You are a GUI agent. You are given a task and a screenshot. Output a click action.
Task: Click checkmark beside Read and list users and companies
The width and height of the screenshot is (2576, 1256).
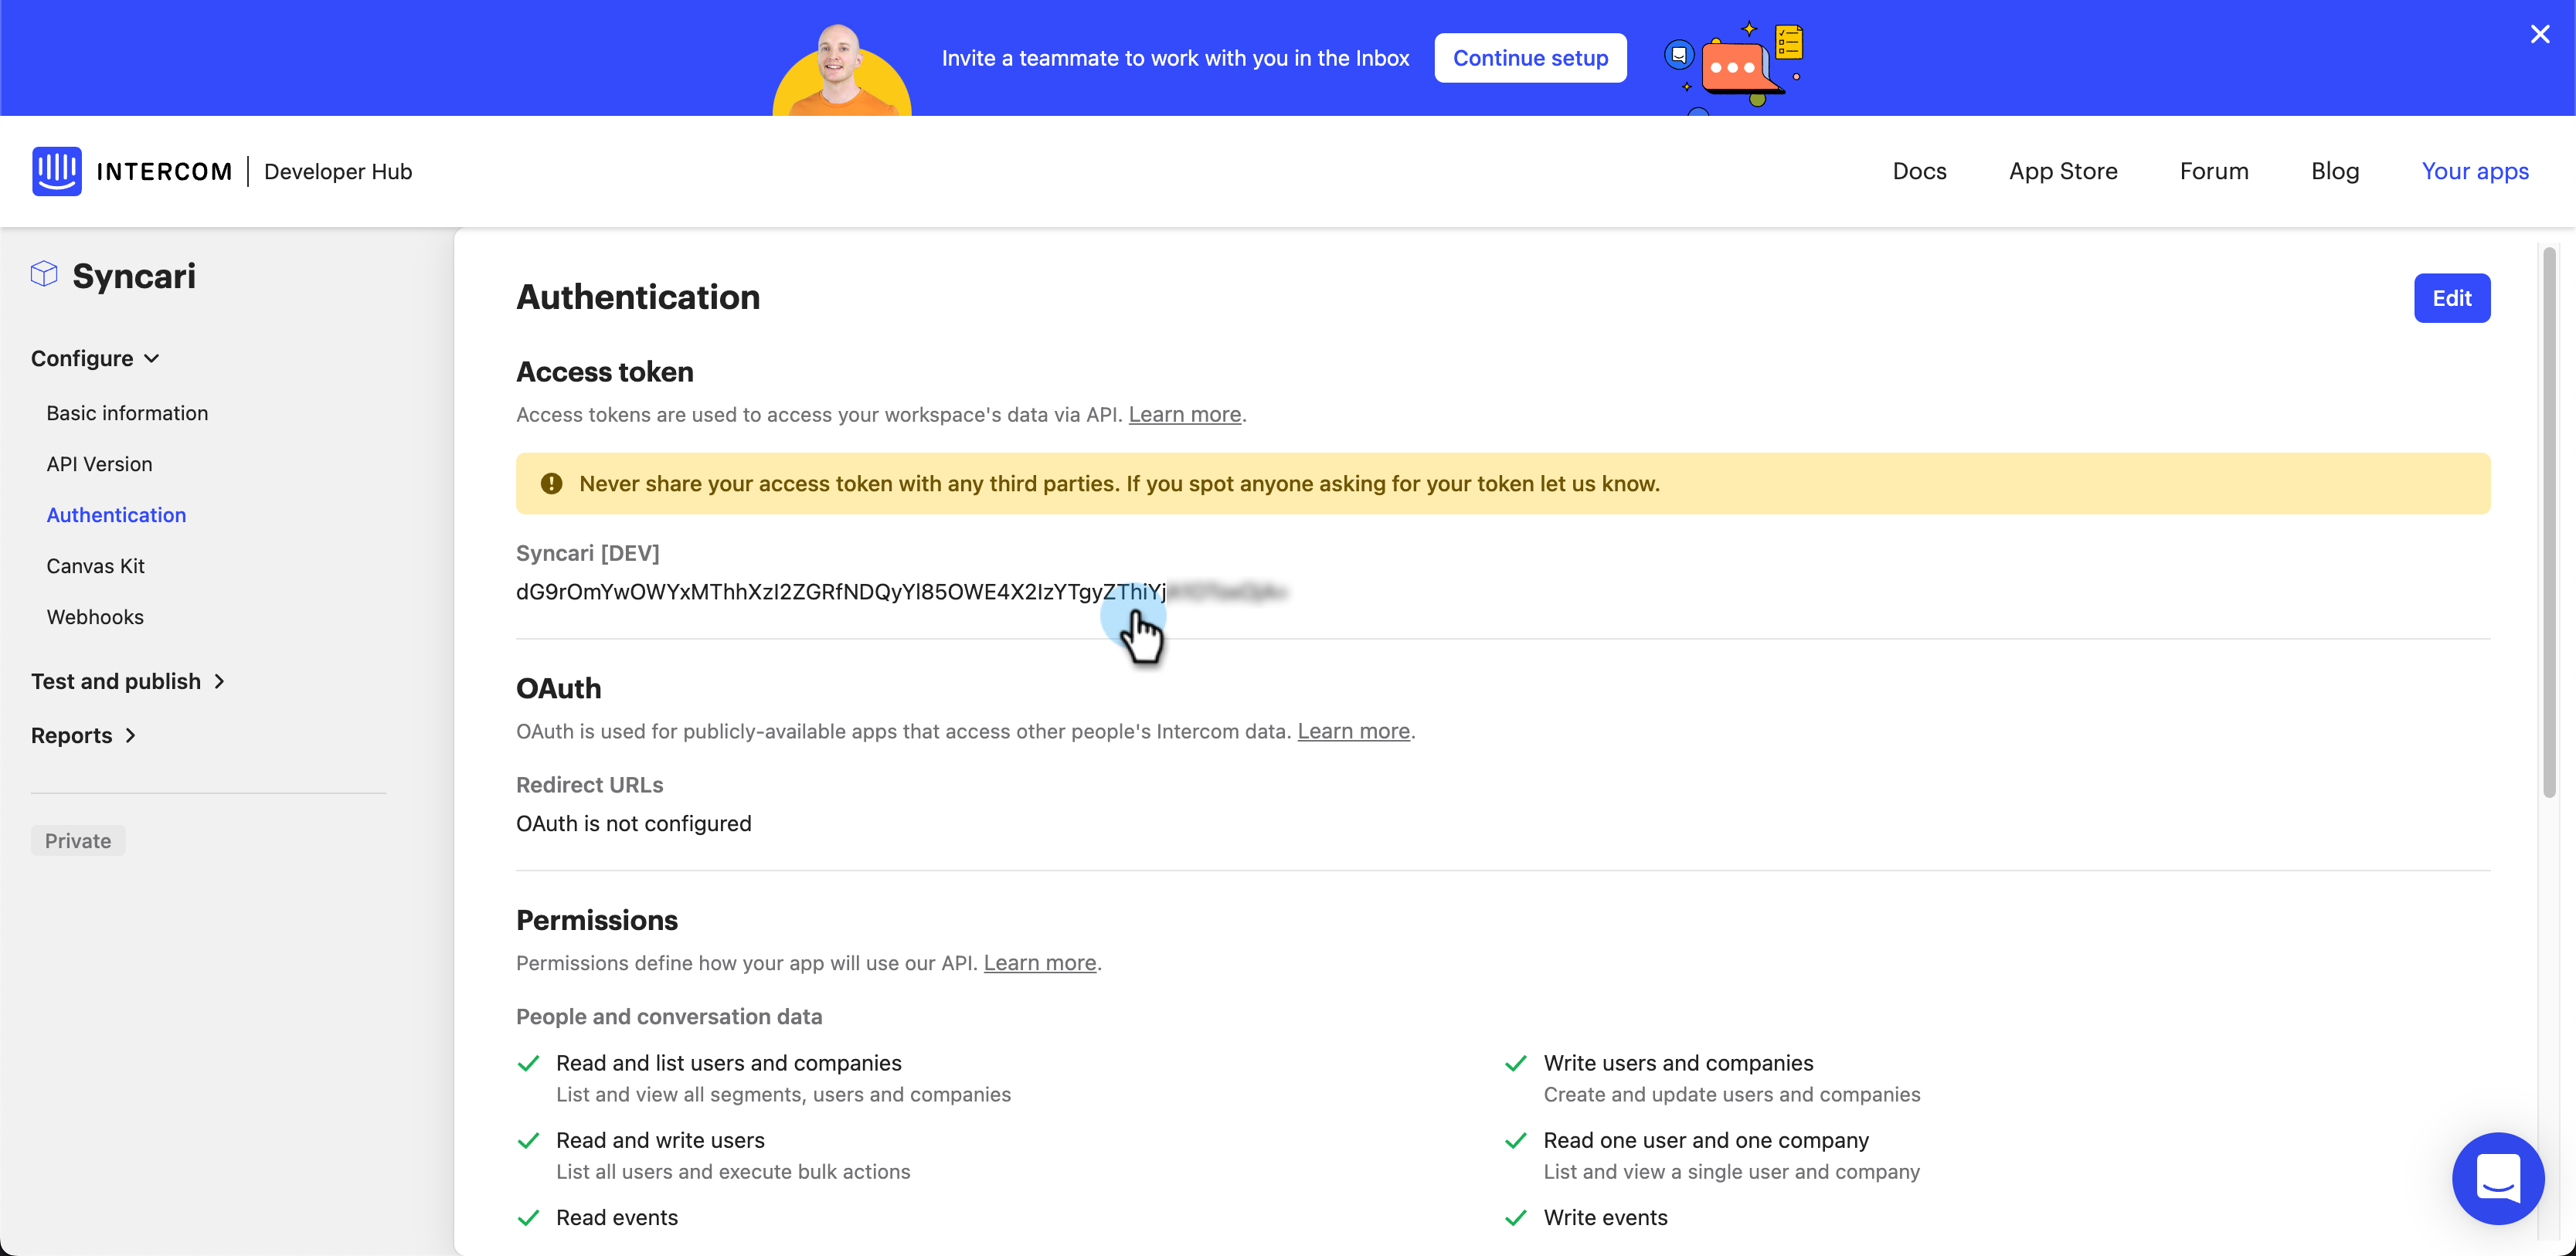[x=529, y=1063]
